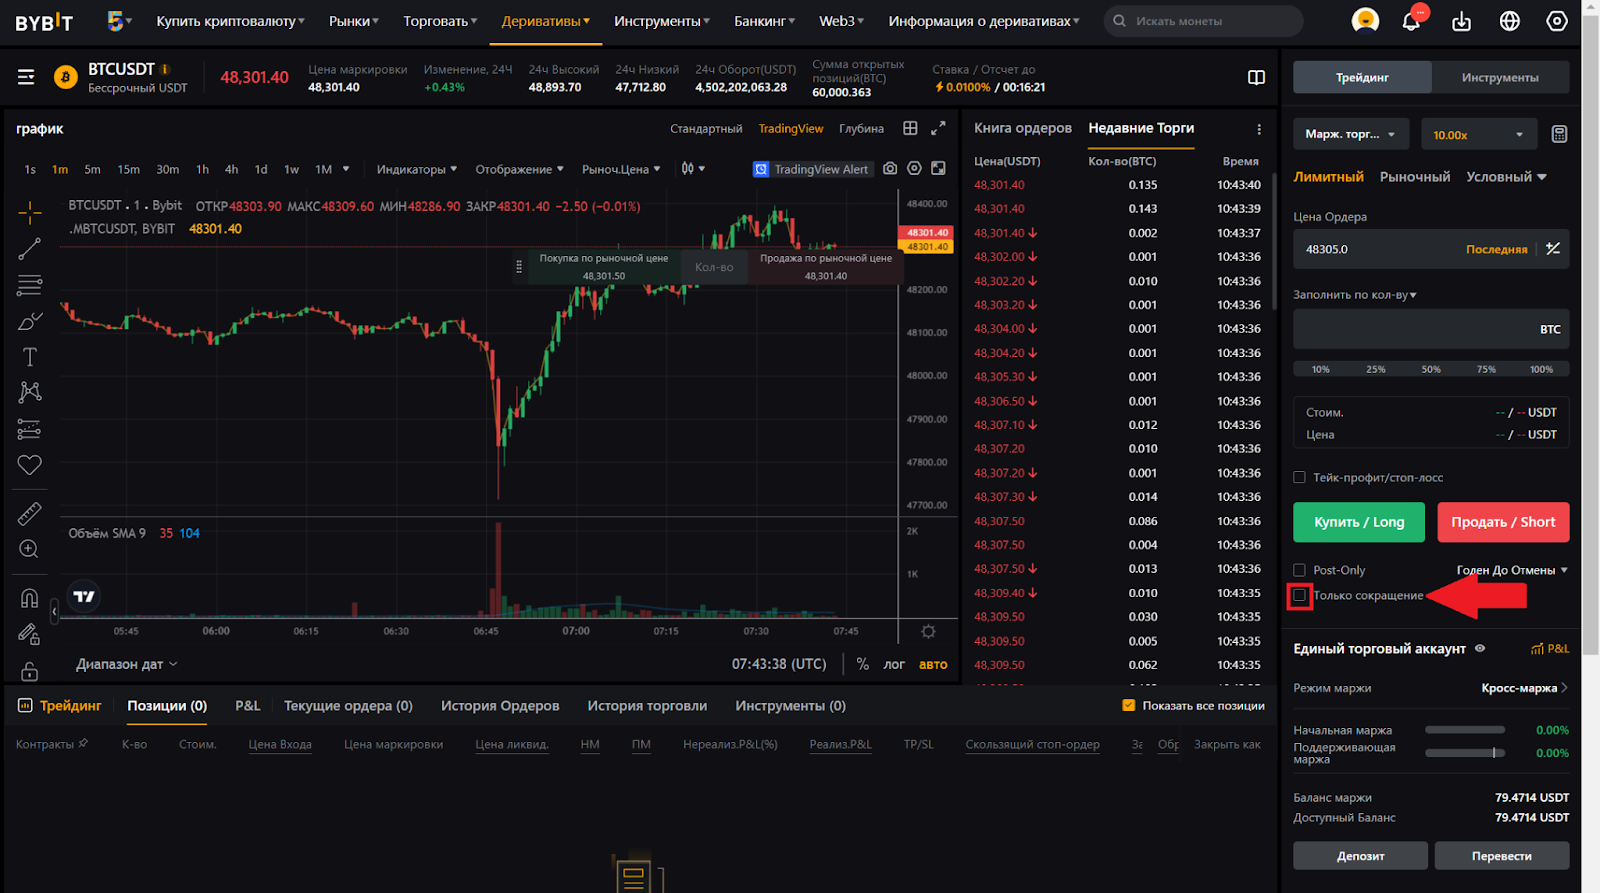This screenshot has height=893, width=1600.
Task: Open the История Ордеров tab
Action: pos(500,706)
